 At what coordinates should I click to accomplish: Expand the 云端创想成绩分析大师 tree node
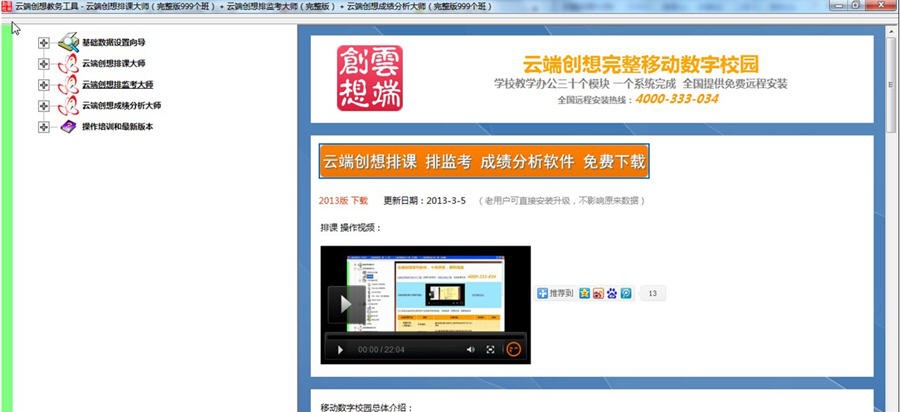(x=44, y=106)
